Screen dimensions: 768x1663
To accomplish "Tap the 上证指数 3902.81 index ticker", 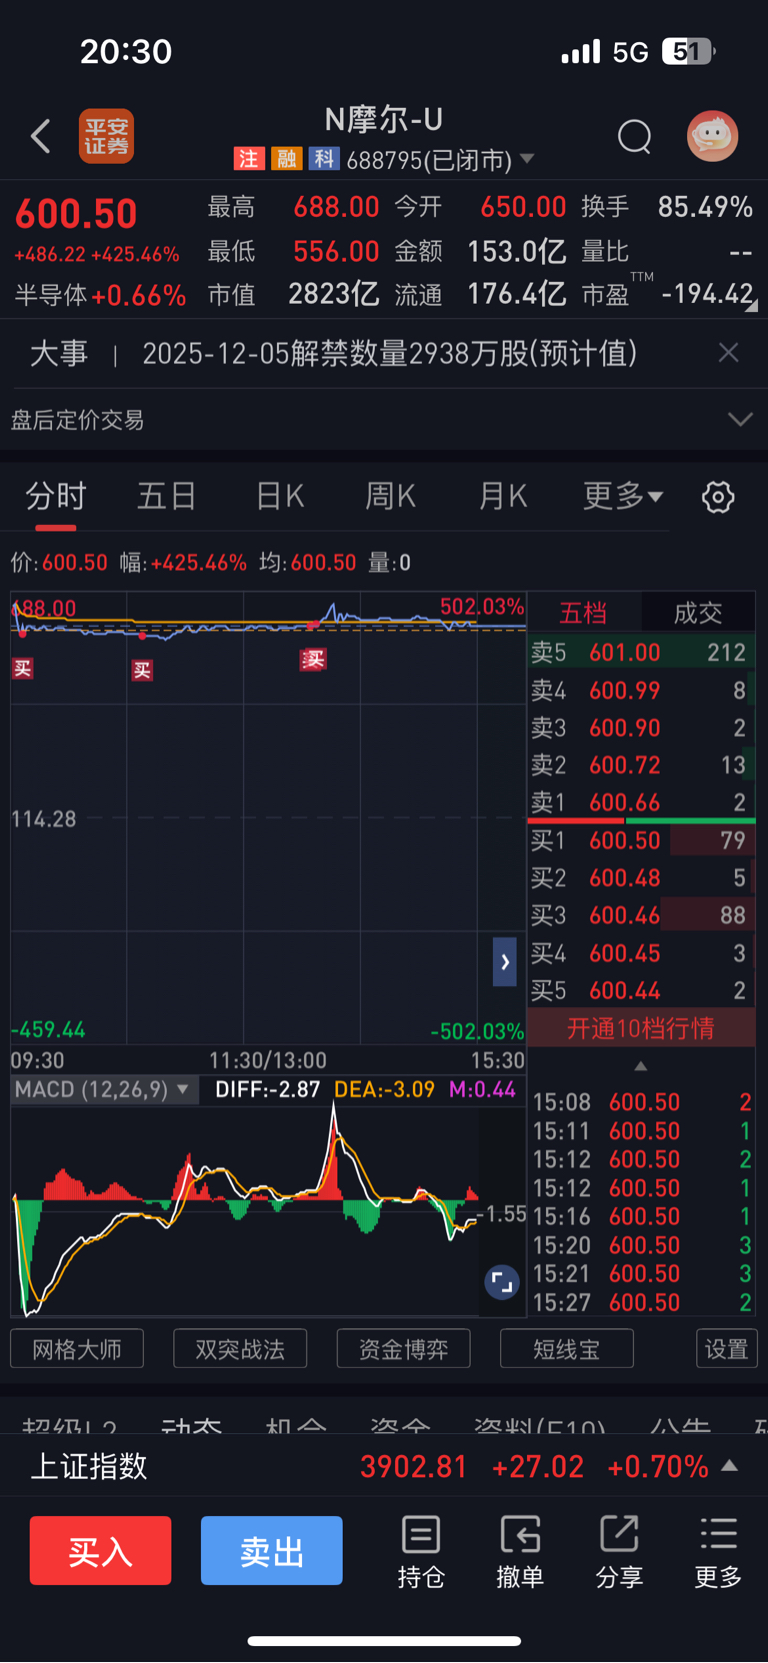I will click(x=384, y=1466).
